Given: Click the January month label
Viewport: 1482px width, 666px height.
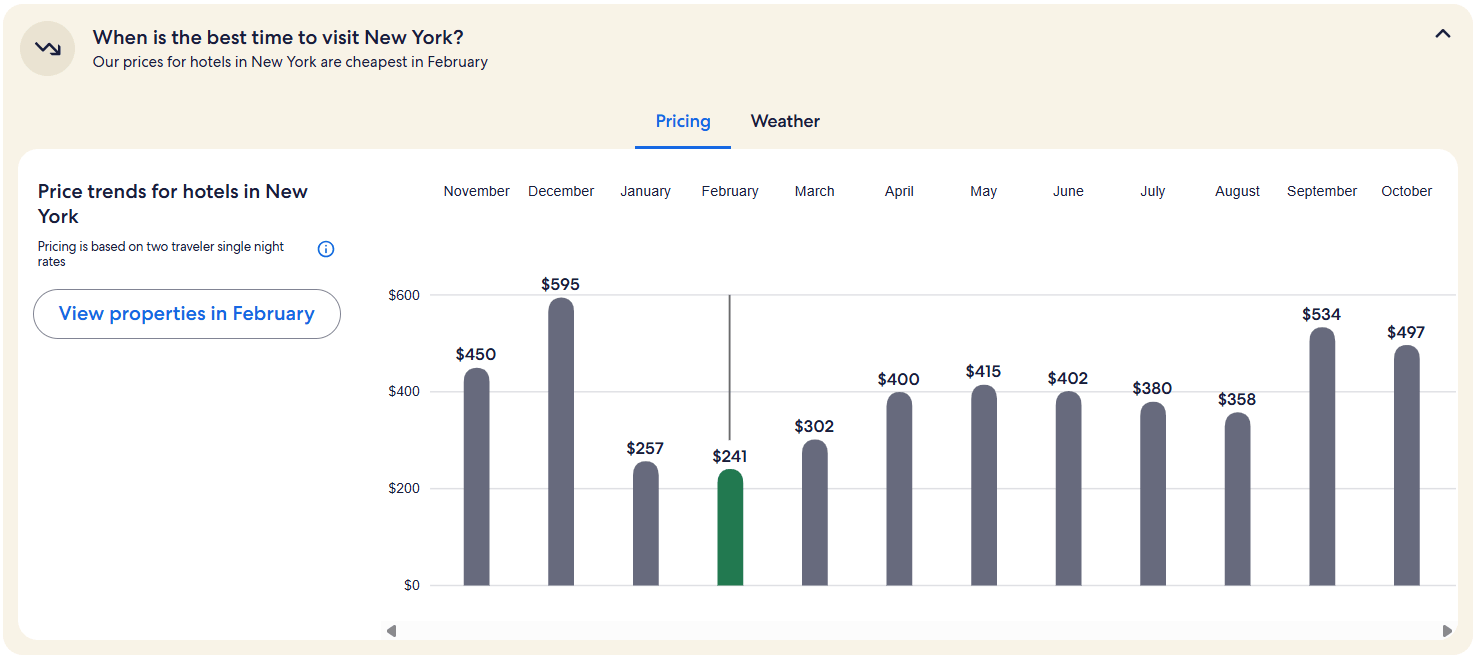Looking at the screenshot, I should point(645,191).
